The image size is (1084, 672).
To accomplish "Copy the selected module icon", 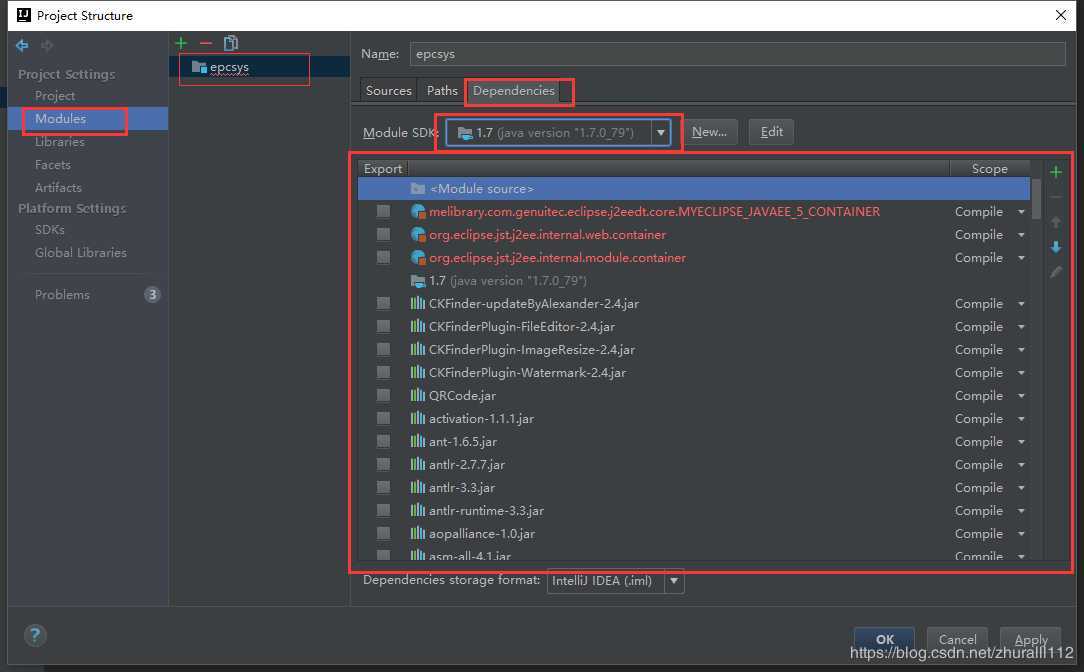I will click(231, 43).
